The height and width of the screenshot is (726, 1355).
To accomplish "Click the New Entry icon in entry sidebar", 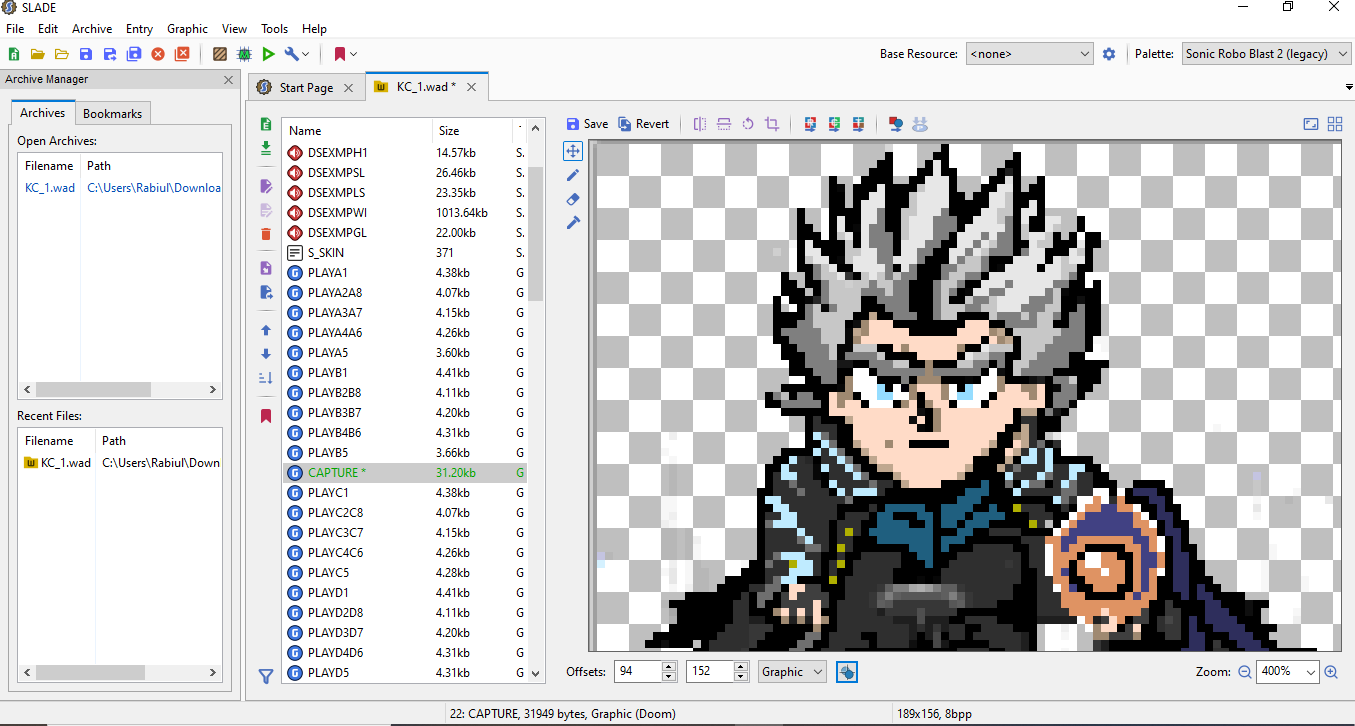I will [x=265, y=125].
